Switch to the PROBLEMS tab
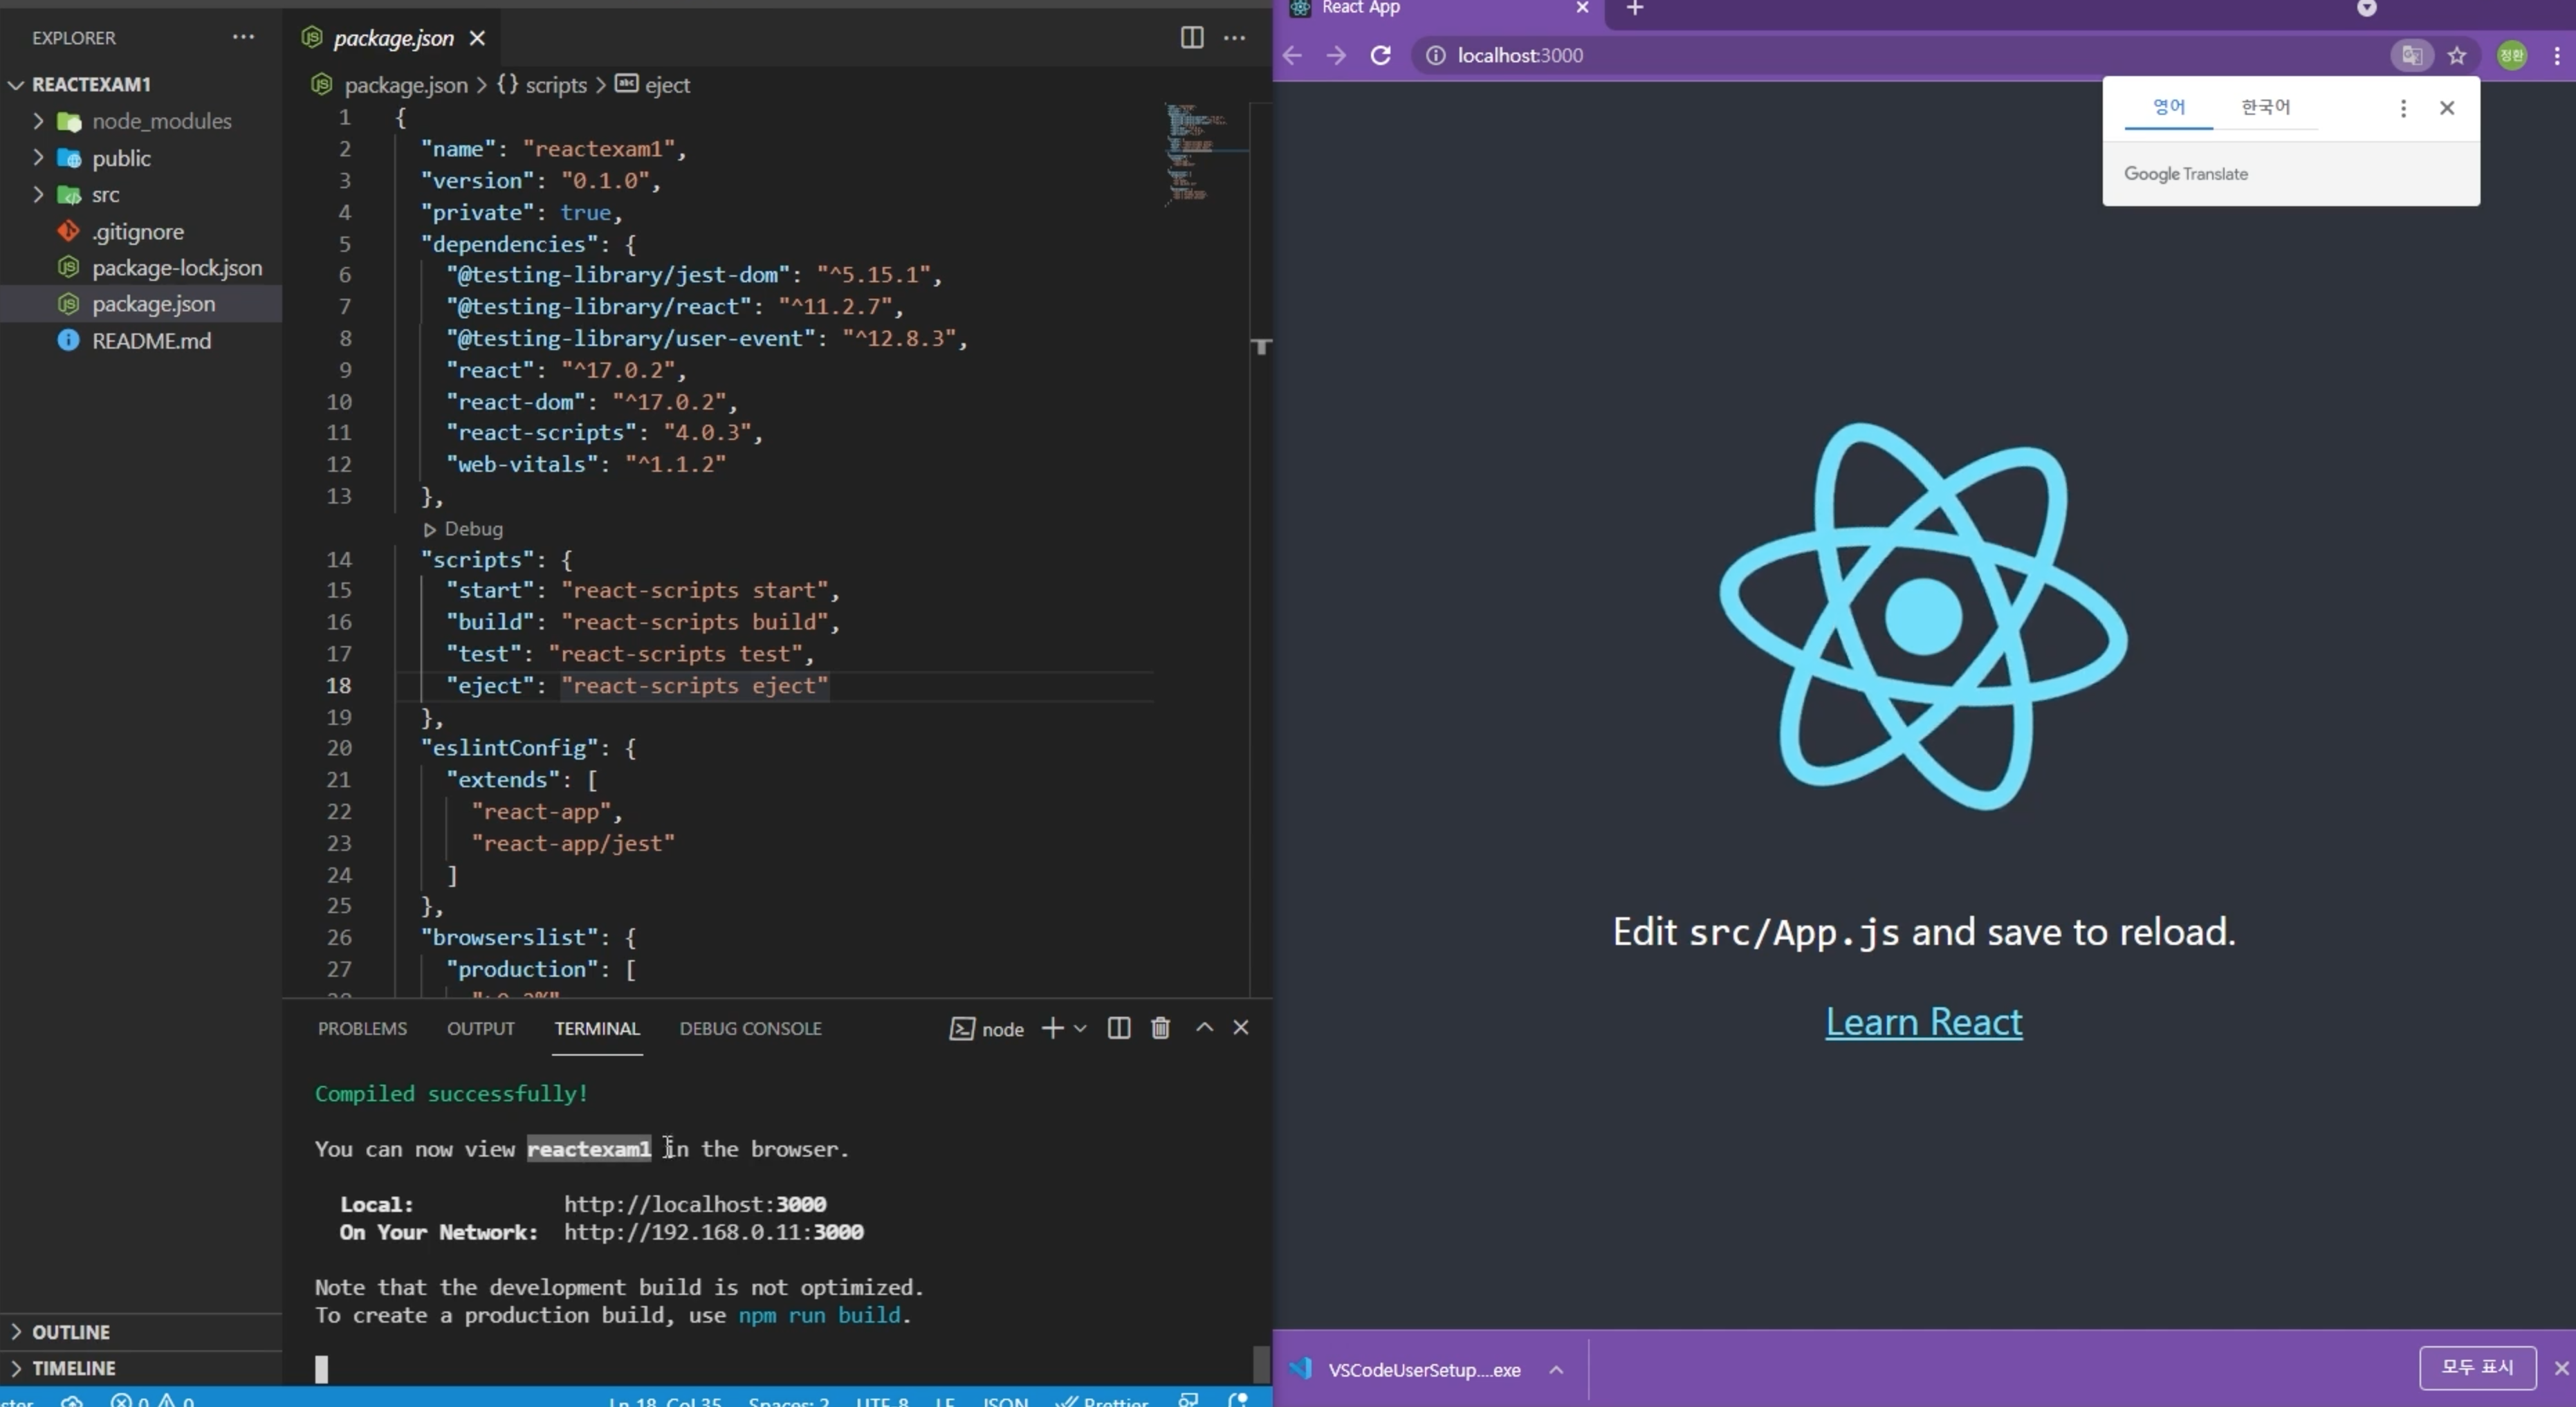Screen dimensions: 2576x1407 point(362,1029)
